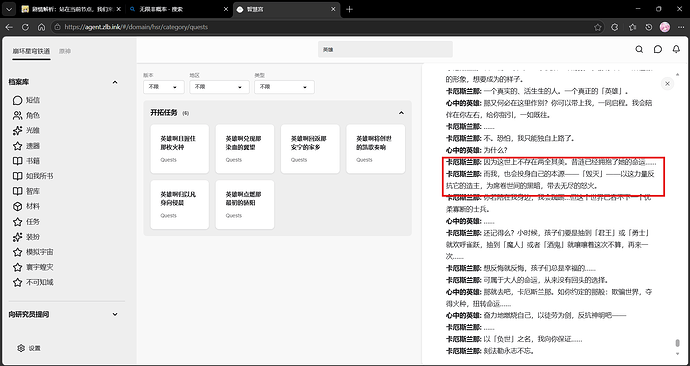Image resolution: width=690 pixels, height=366 pixels.
Task: Click the browser address bar URL
Action: [136, 27]
